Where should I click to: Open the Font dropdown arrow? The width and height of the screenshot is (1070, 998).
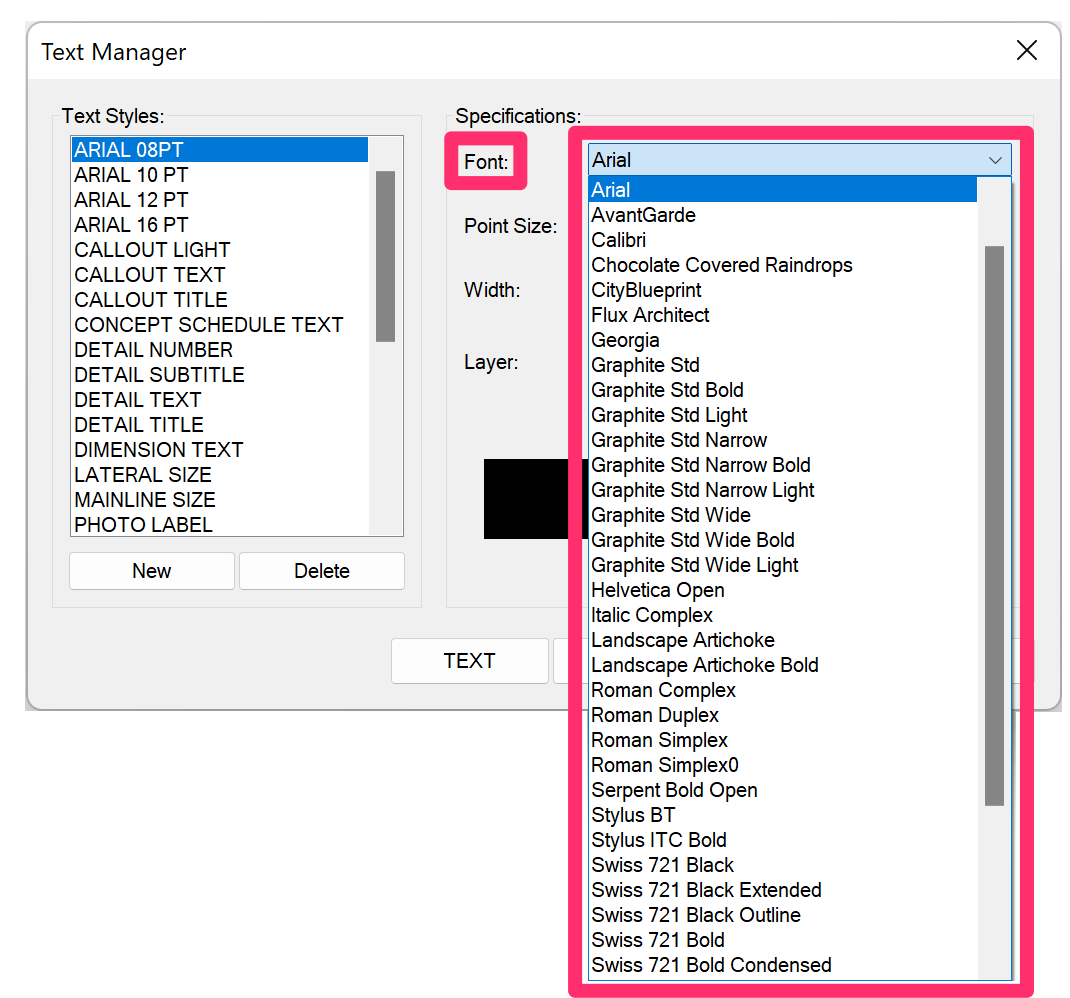pos(995,160)
